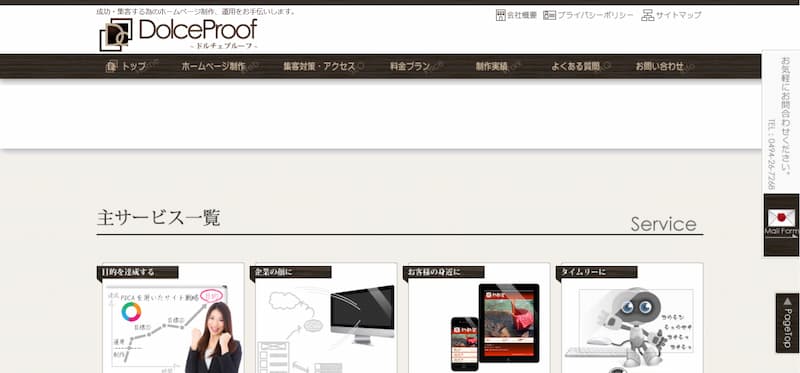
Task: Open the サイトマップ link
Action: (x=679, y=15)
